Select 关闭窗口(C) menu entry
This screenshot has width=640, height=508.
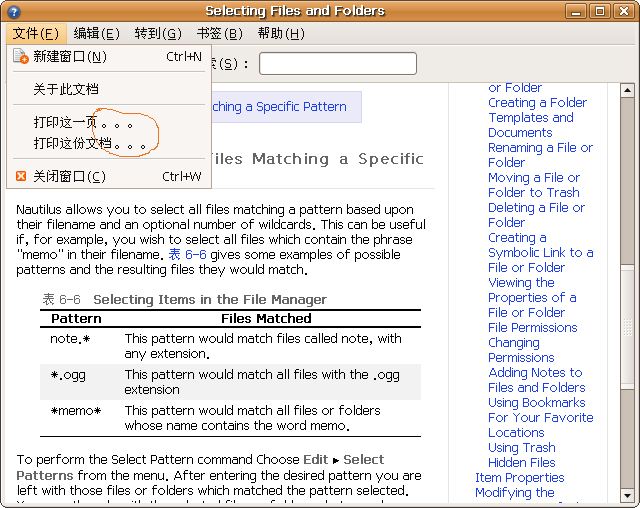click(109, 176)
